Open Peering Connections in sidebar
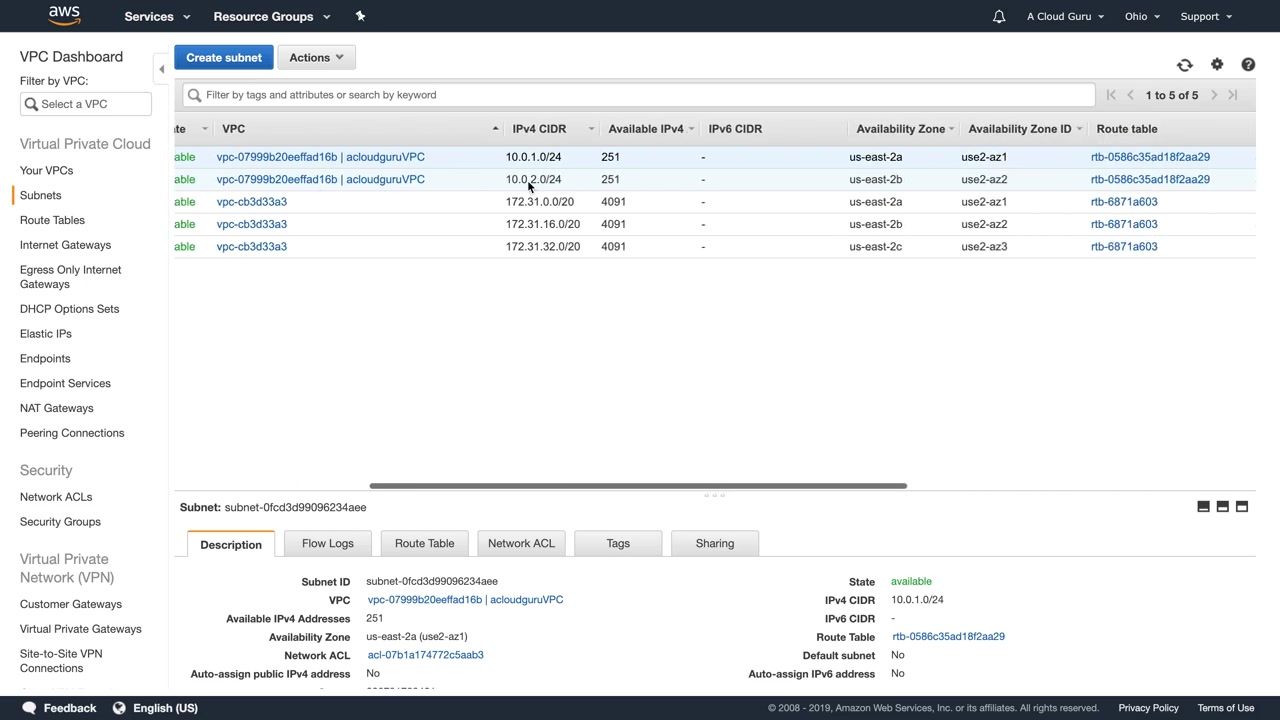This screenshot has height=720, width=1280. click(72, 433)
